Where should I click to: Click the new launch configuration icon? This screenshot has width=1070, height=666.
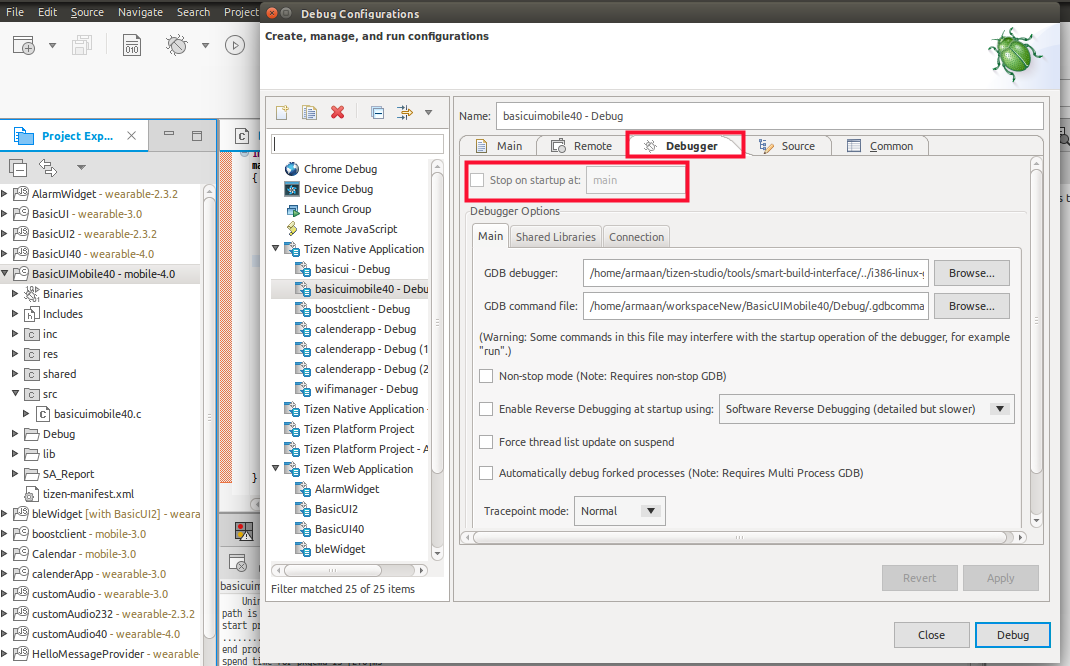[x=282, y=112]
